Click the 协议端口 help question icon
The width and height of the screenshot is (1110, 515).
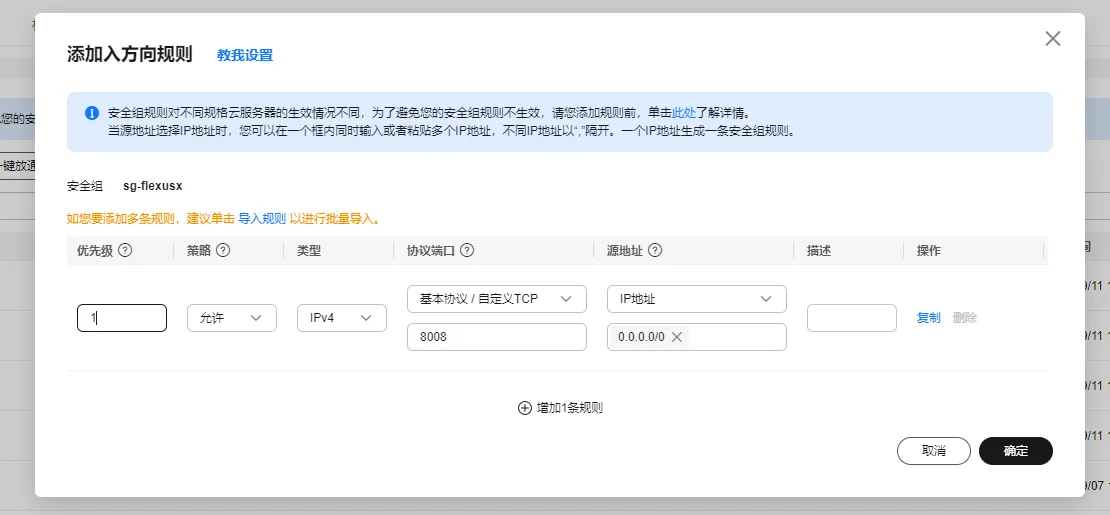[x=466, y=251]
